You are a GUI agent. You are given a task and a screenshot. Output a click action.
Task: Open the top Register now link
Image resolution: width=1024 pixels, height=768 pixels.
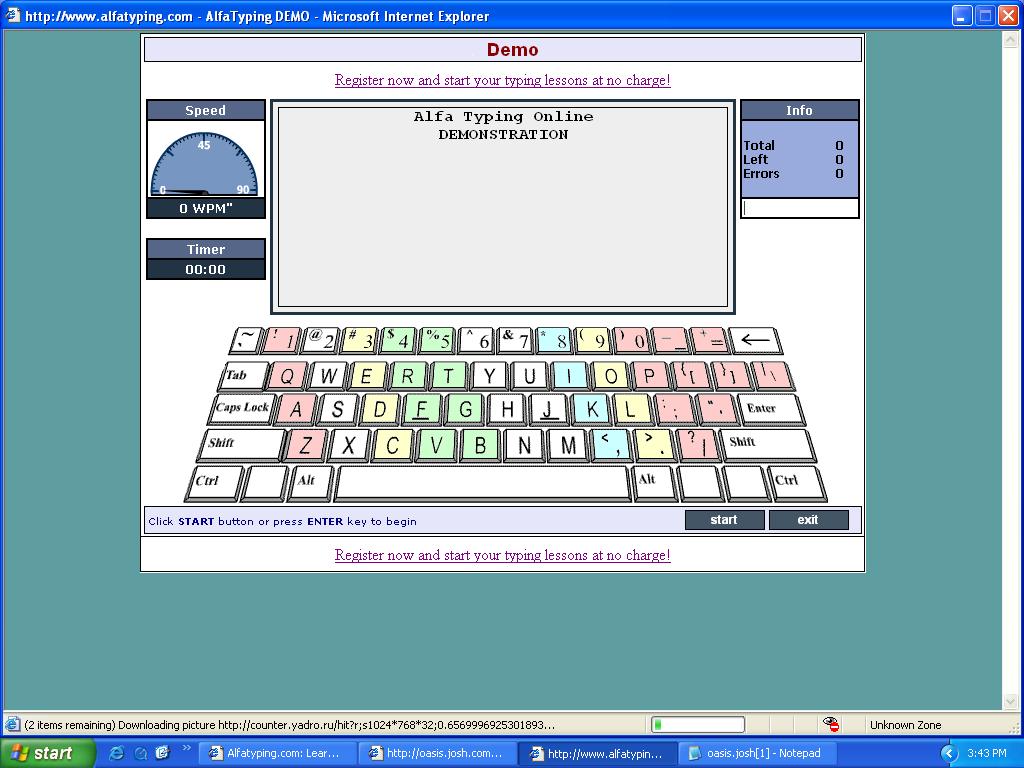coord(502,80)
